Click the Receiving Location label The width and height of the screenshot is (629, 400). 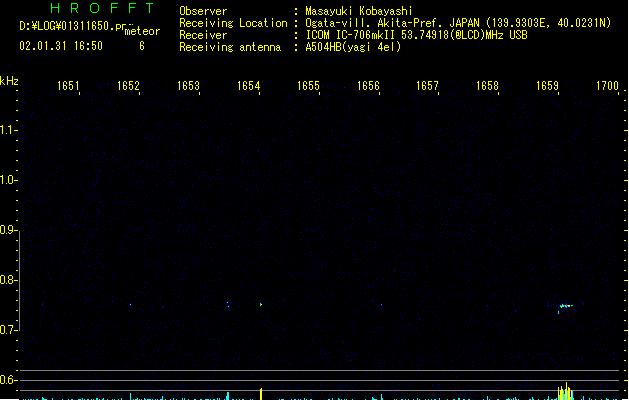[233, 23]
